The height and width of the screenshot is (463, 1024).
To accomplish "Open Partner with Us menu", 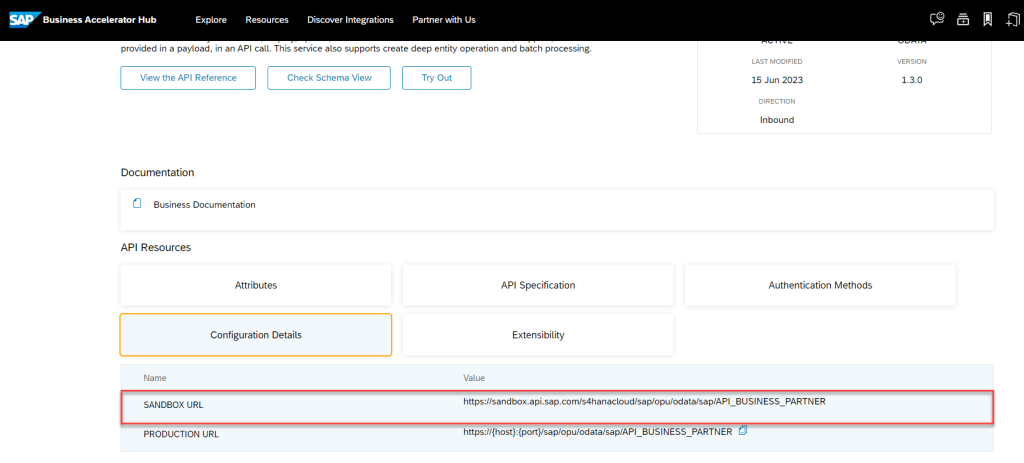I will click(443, 20).
